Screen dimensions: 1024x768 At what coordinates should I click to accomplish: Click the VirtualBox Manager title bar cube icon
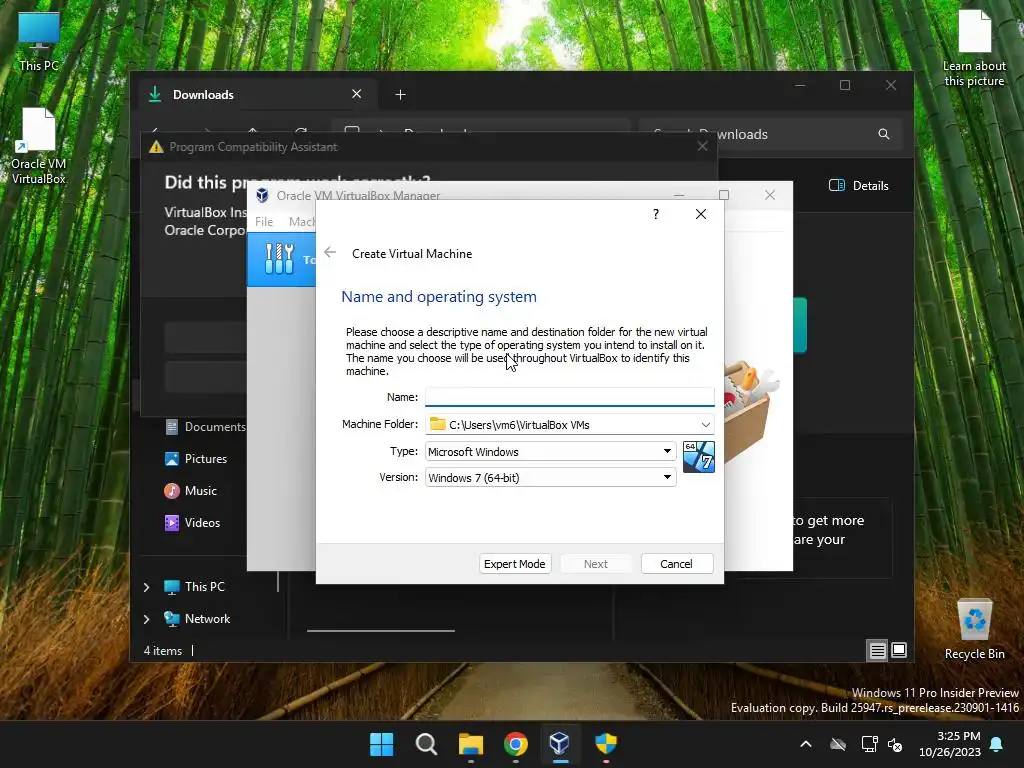(263, 195)
